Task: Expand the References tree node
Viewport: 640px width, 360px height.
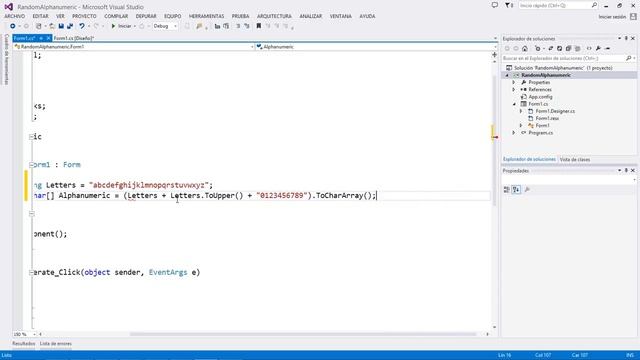Action: pyautogui.click(x=514, y=90)
